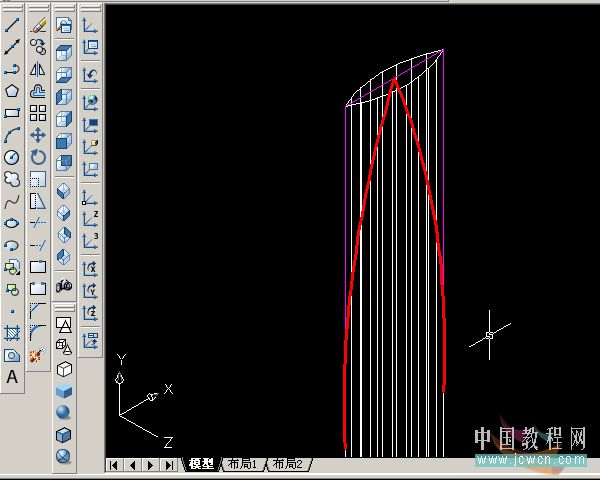
Task: Select the Break at Point tool
Action: click(x=38, y=266)
